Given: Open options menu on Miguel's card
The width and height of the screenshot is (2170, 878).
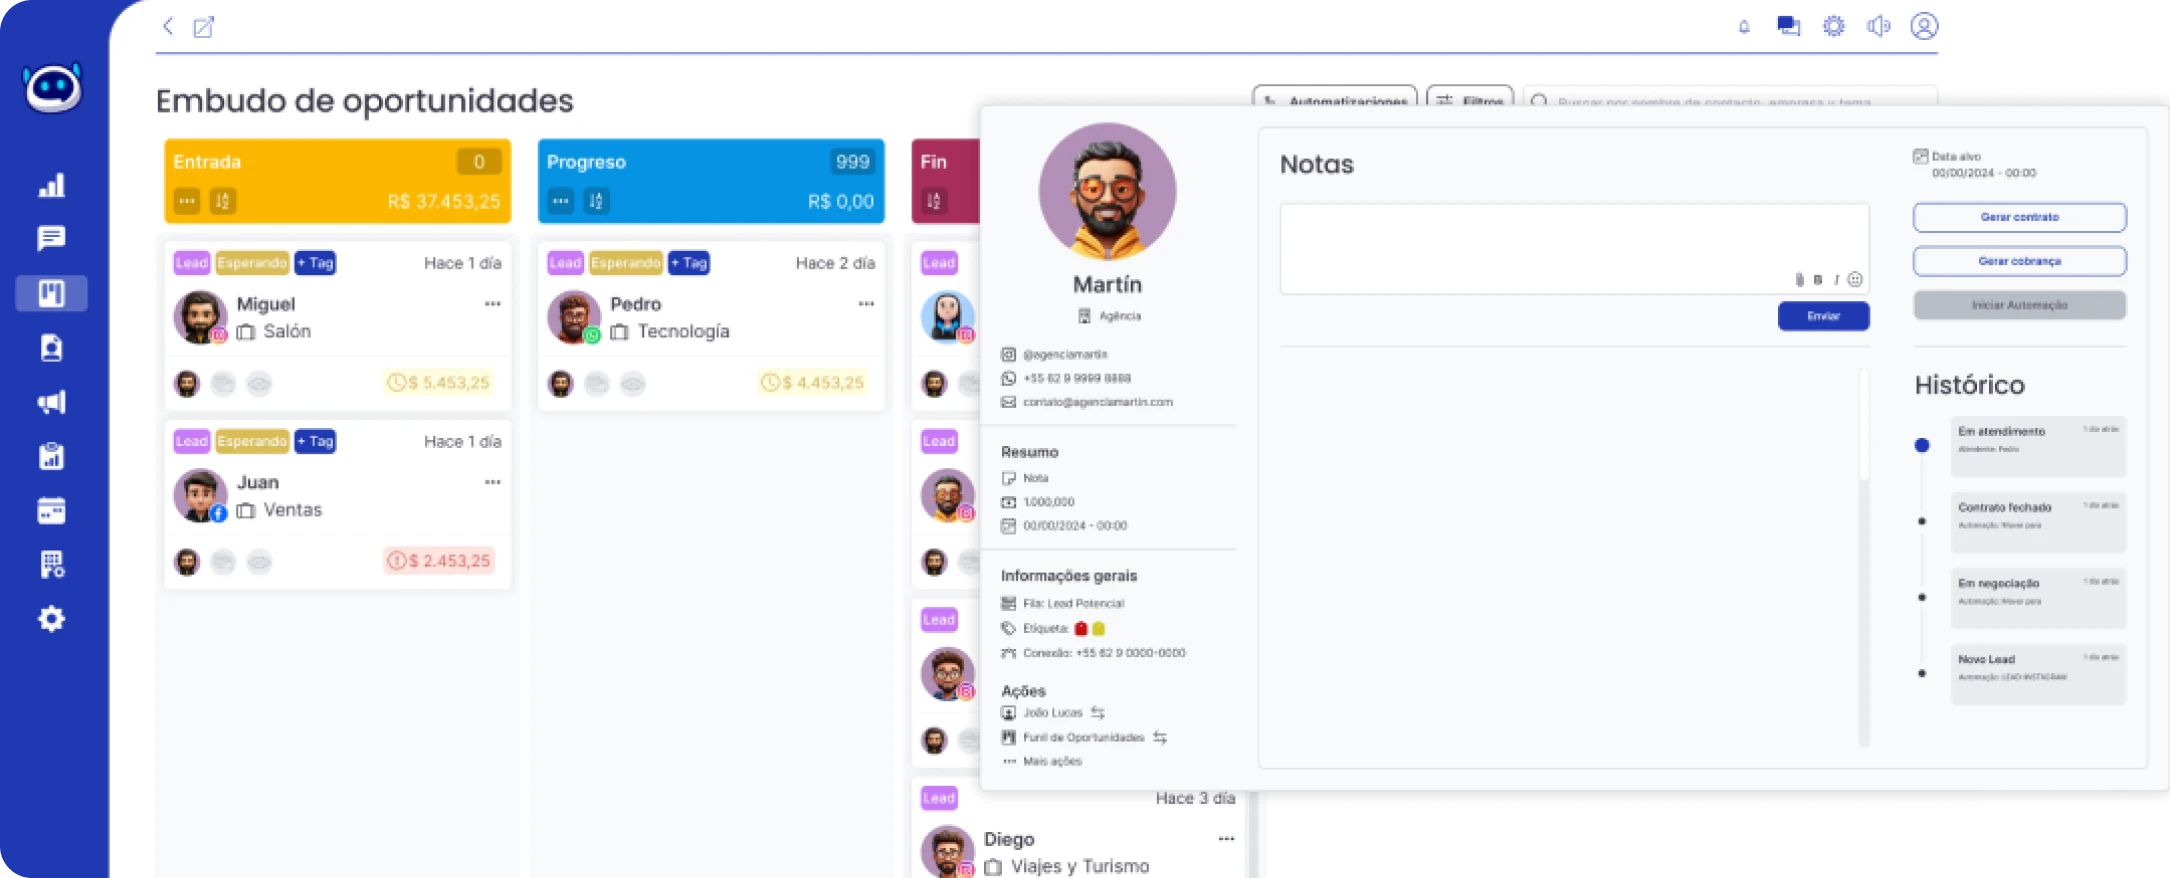Looking at the screenshot, I should (492, 304).
